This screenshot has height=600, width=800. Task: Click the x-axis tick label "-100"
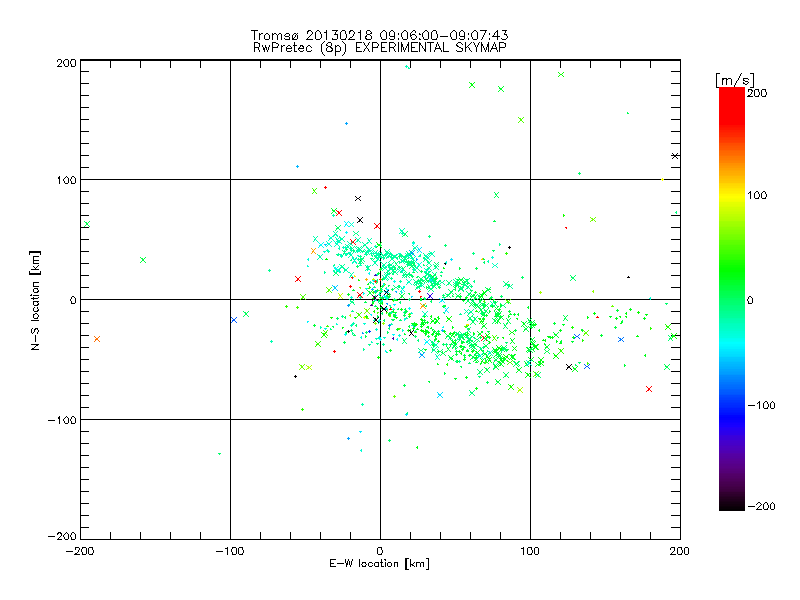(x=230, y=551)
